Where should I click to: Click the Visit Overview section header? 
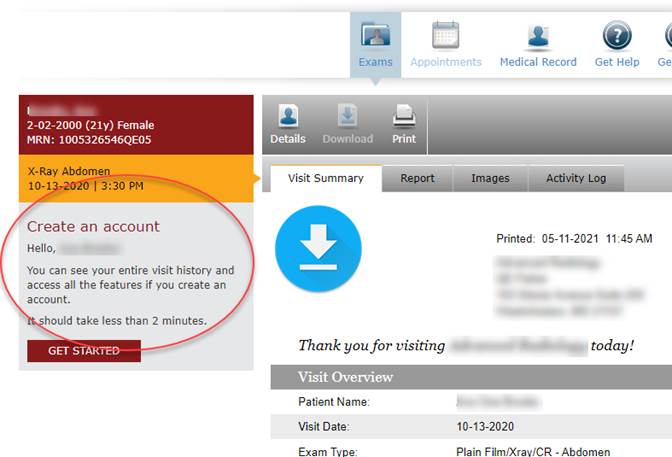pyautogui.click(x=345, y=377)
